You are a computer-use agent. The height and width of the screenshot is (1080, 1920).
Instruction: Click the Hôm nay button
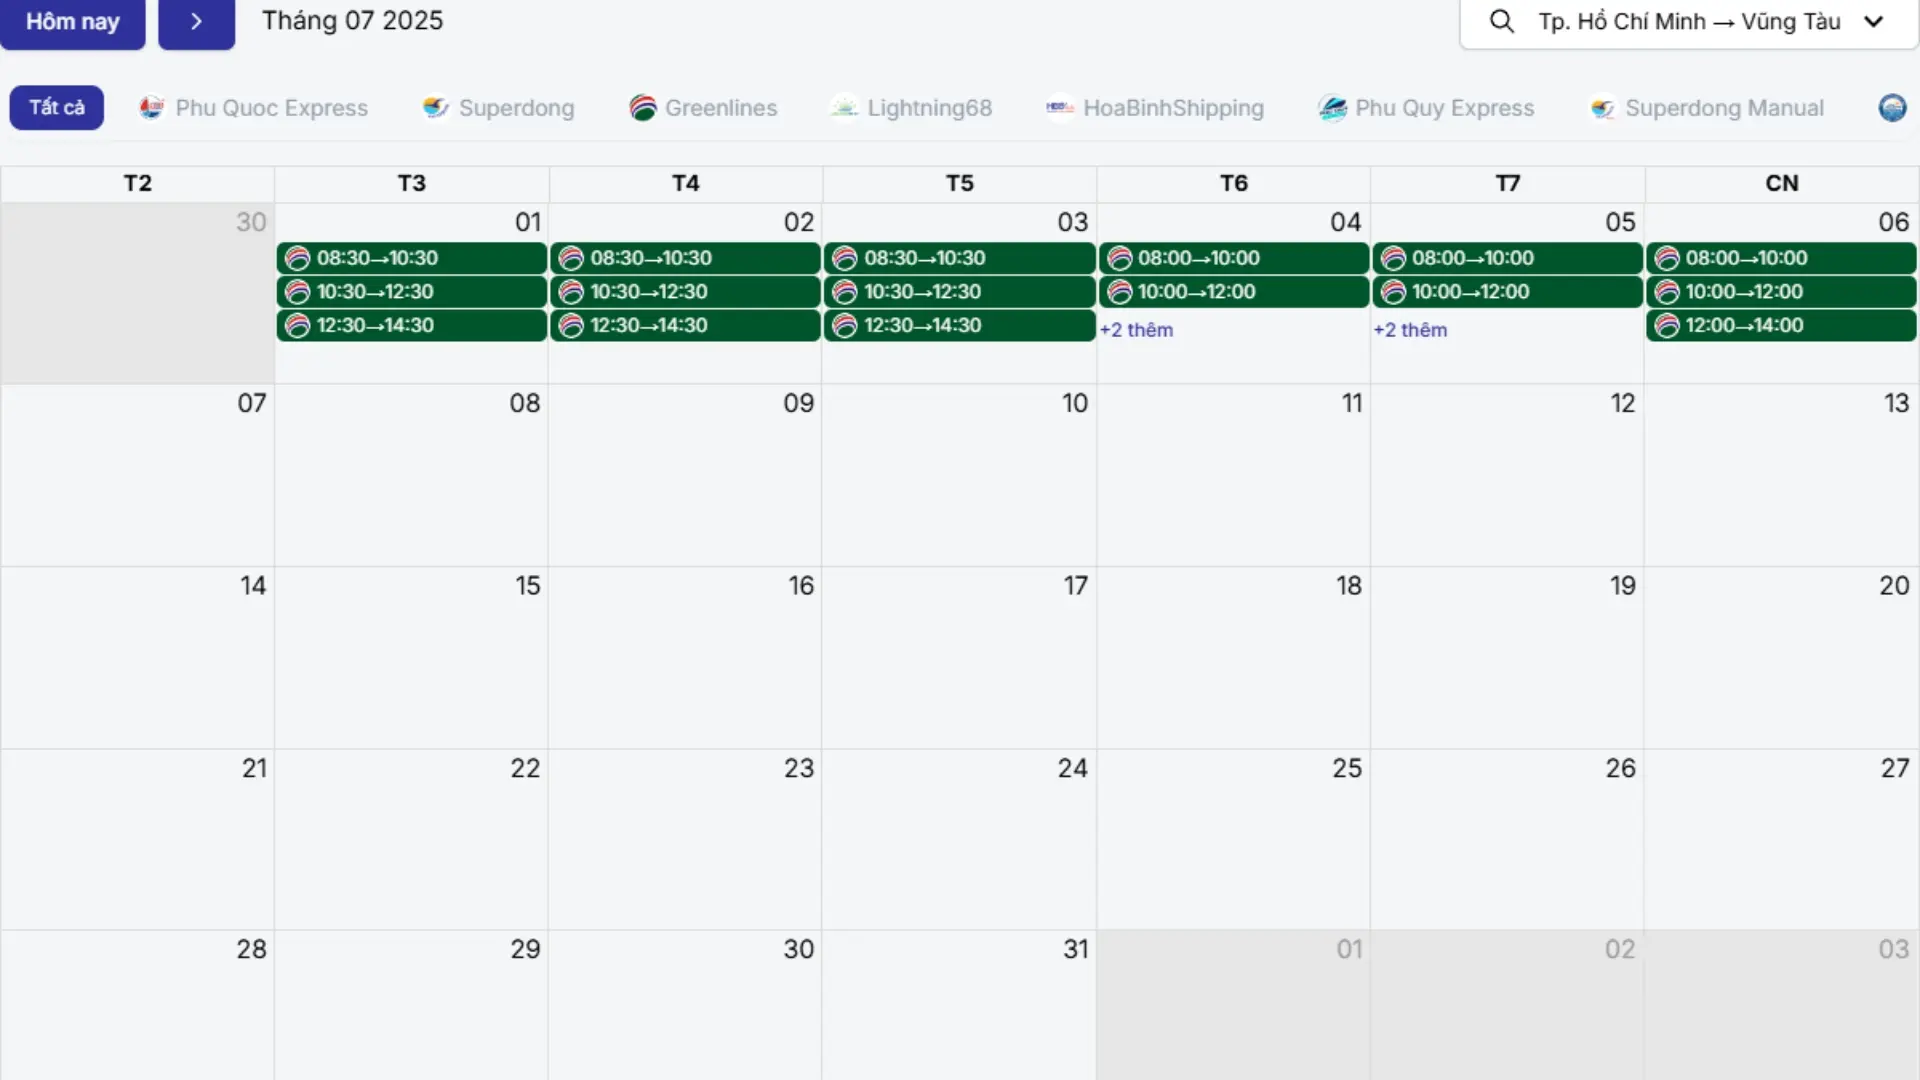click(72, 22)
